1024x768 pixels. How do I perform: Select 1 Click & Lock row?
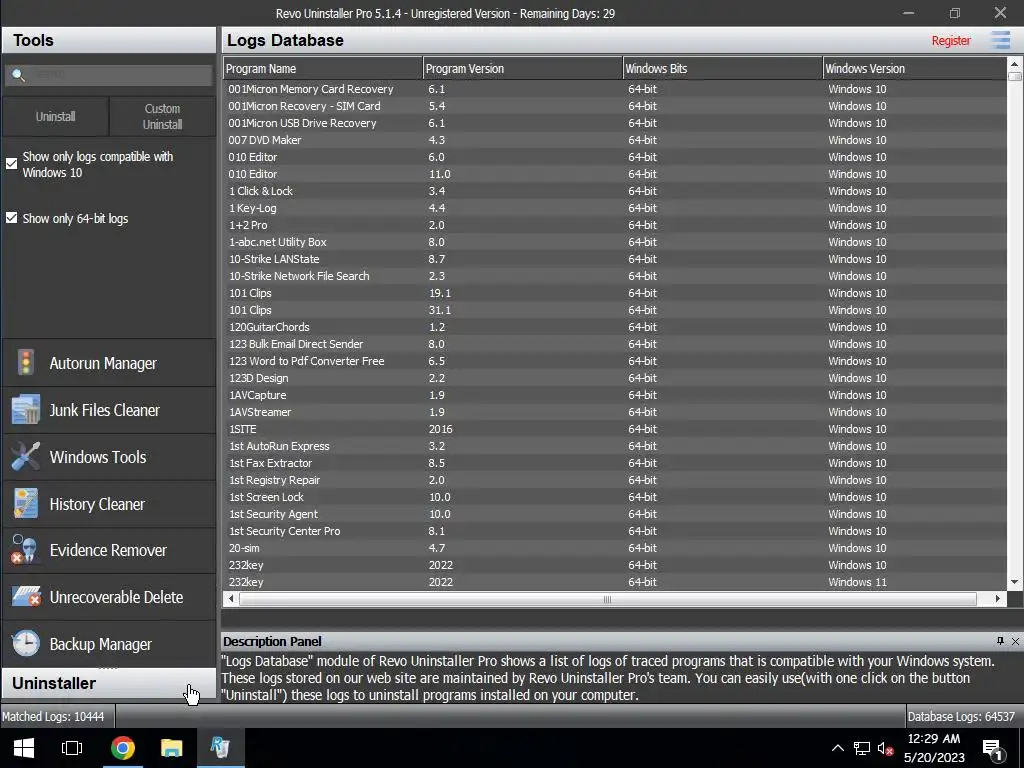(x=615, y=191)
